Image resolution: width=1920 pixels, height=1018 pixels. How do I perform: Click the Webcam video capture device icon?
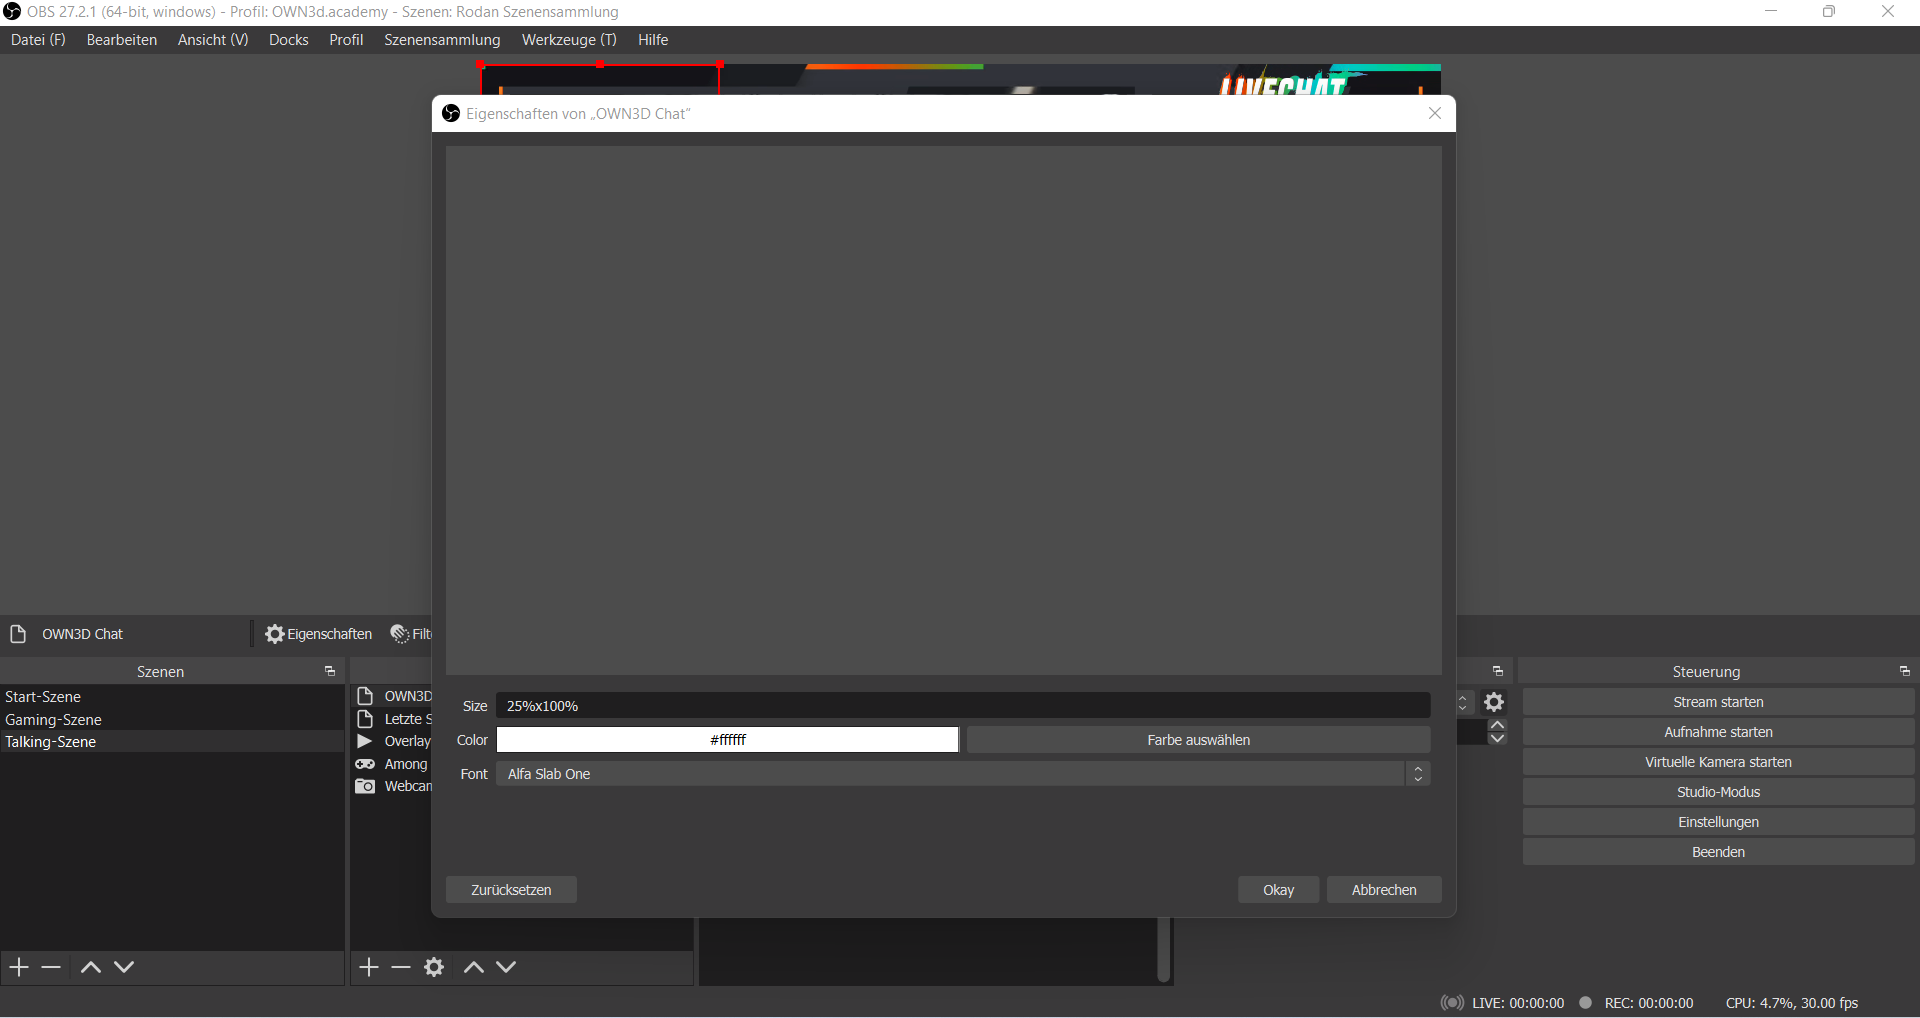pos(366,787)
